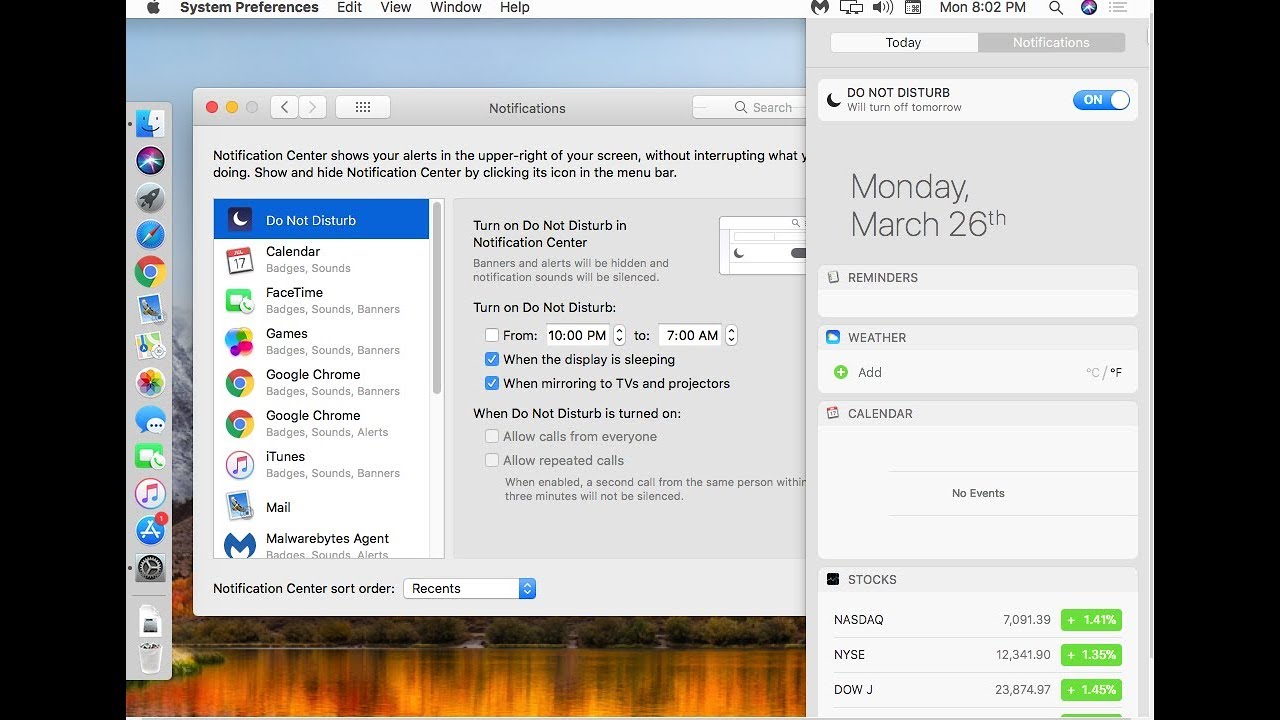Select Games in notifications list
Screen dimensions: 1280x720
coord(321,342)
